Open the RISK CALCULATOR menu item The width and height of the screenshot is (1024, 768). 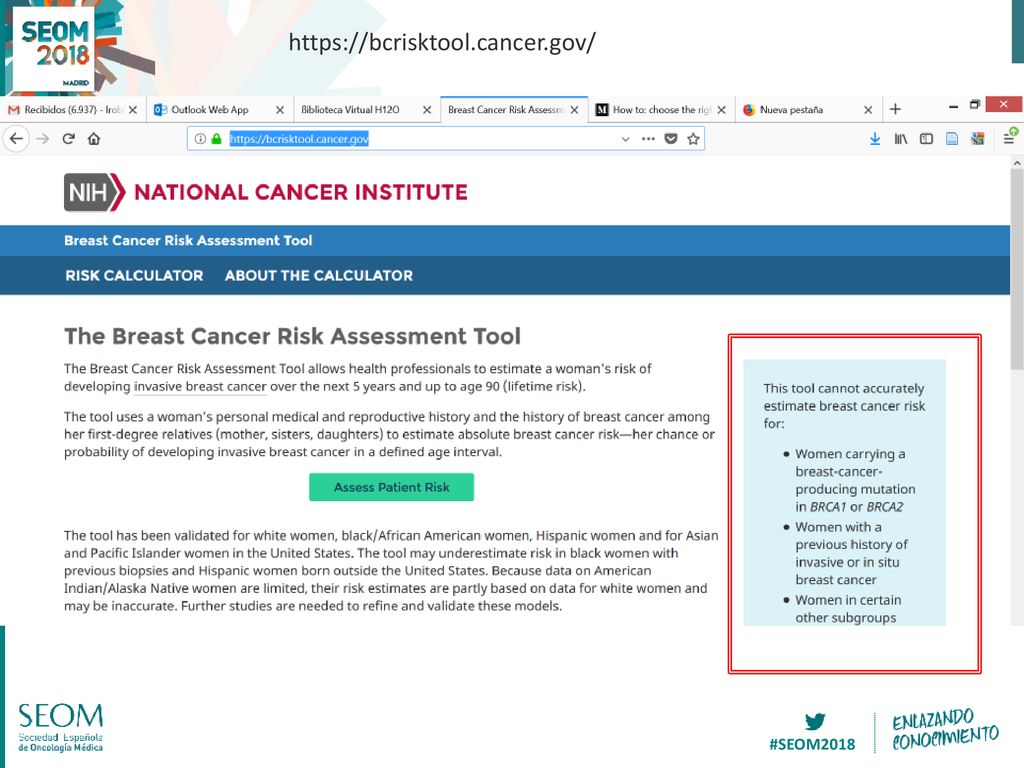point(134,276)
